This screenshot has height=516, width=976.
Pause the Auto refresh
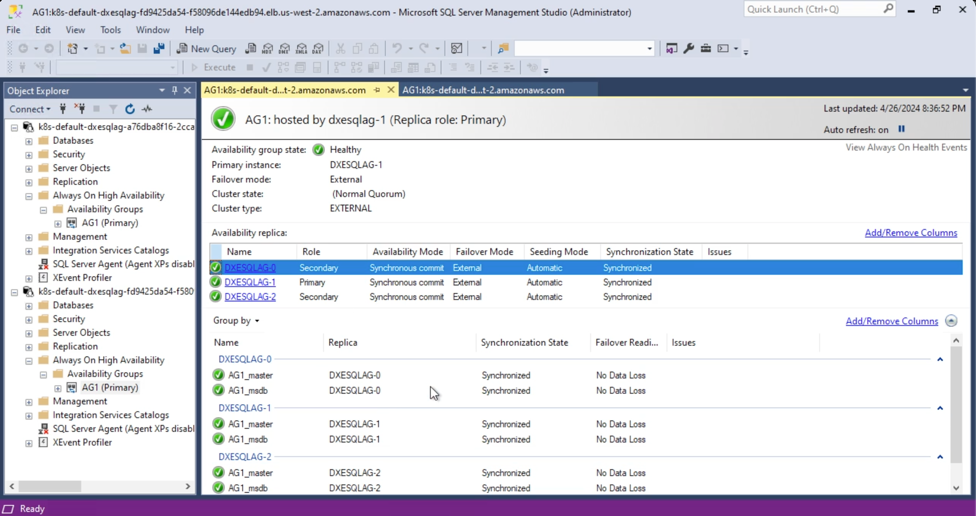point(901,129)
